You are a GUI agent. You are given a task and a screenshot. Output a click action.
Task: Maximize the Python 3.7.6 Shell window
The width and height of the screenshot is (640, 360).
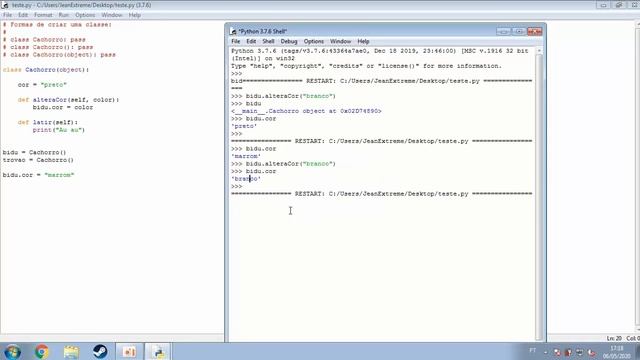point(519,31)
